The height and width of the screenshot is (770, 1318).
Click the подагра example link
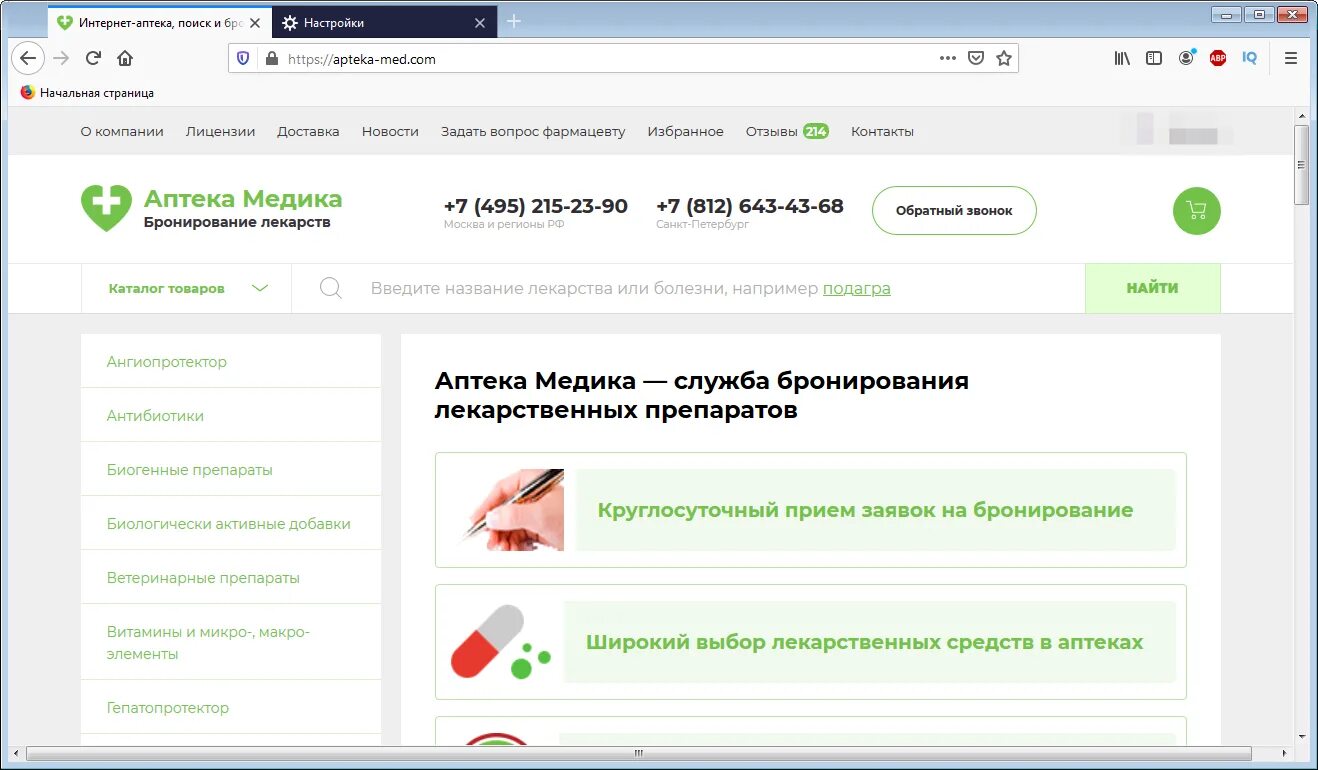[857, 288]
